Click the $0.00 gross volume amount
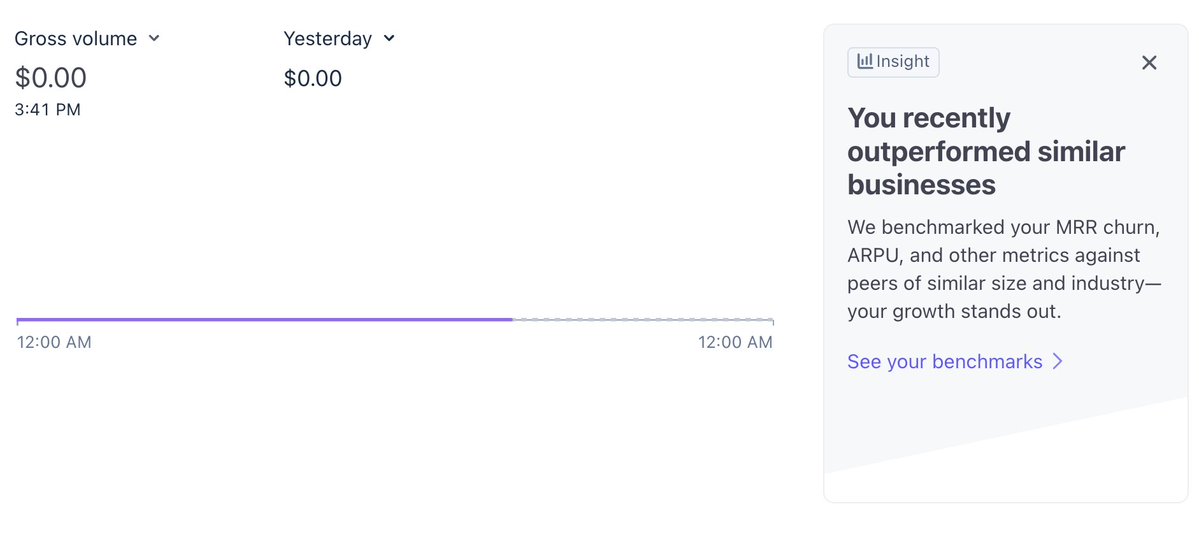The image size is (1199, 539). (50, 78)
